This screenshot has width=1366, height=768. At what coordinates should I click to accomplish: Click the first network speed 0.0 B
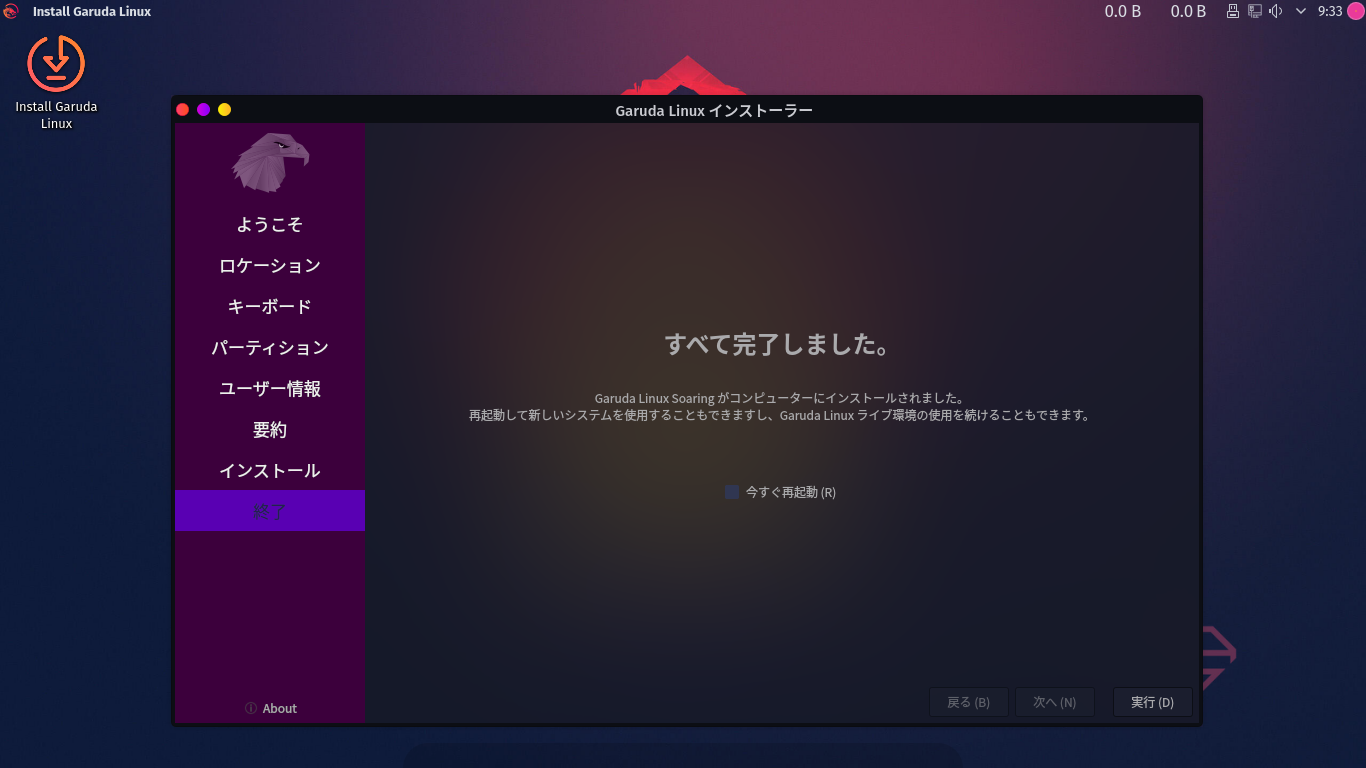click(x=1123, y=12)
